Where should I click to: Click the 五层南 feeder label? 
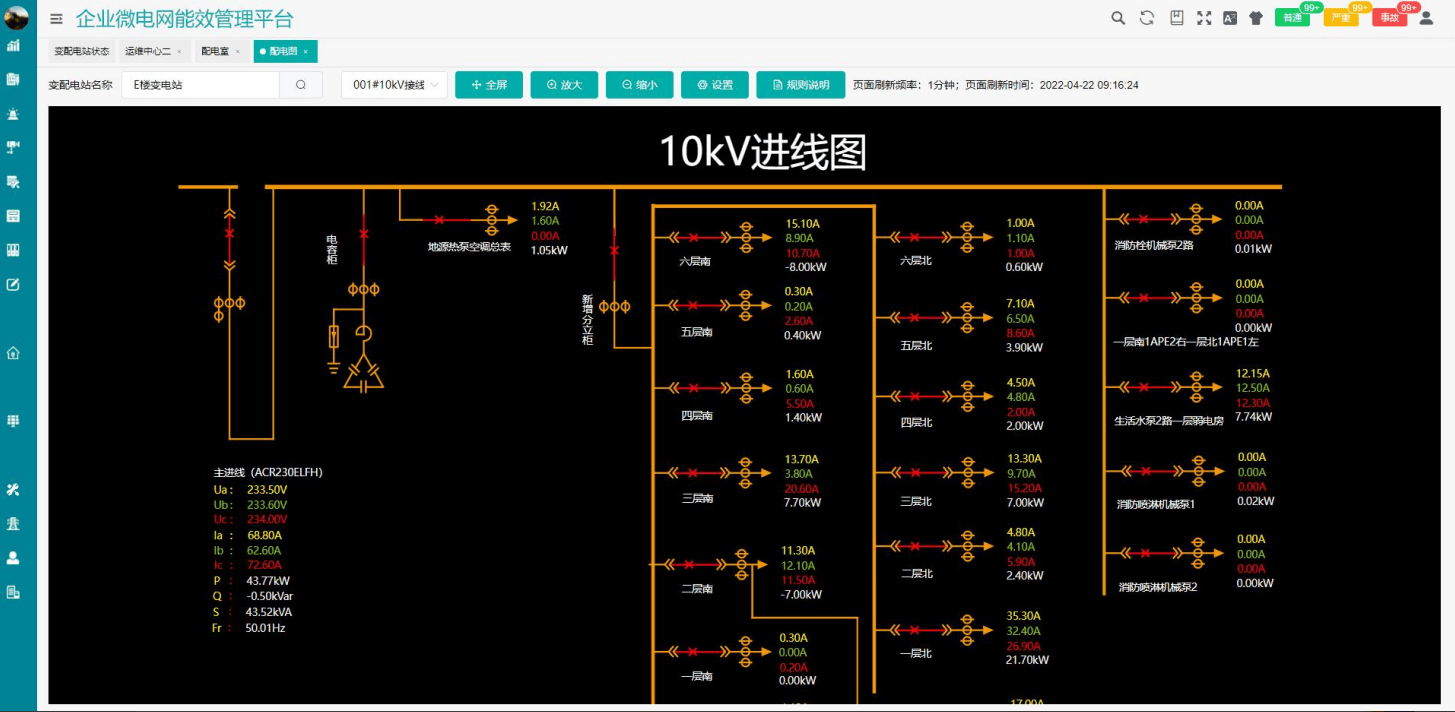tap(696, 332)
